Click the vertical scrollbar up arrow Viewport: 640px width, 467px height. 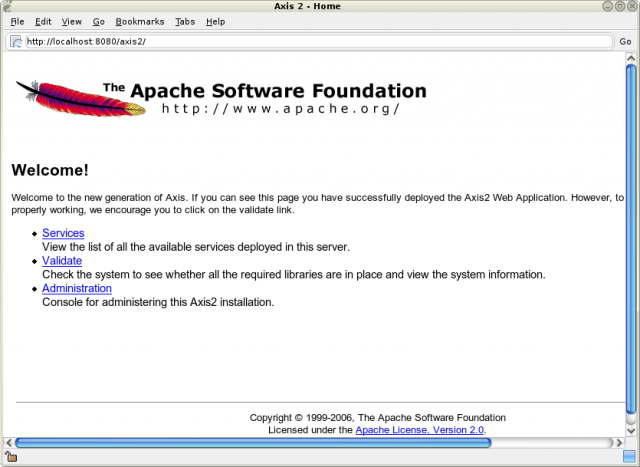(631, 58)
